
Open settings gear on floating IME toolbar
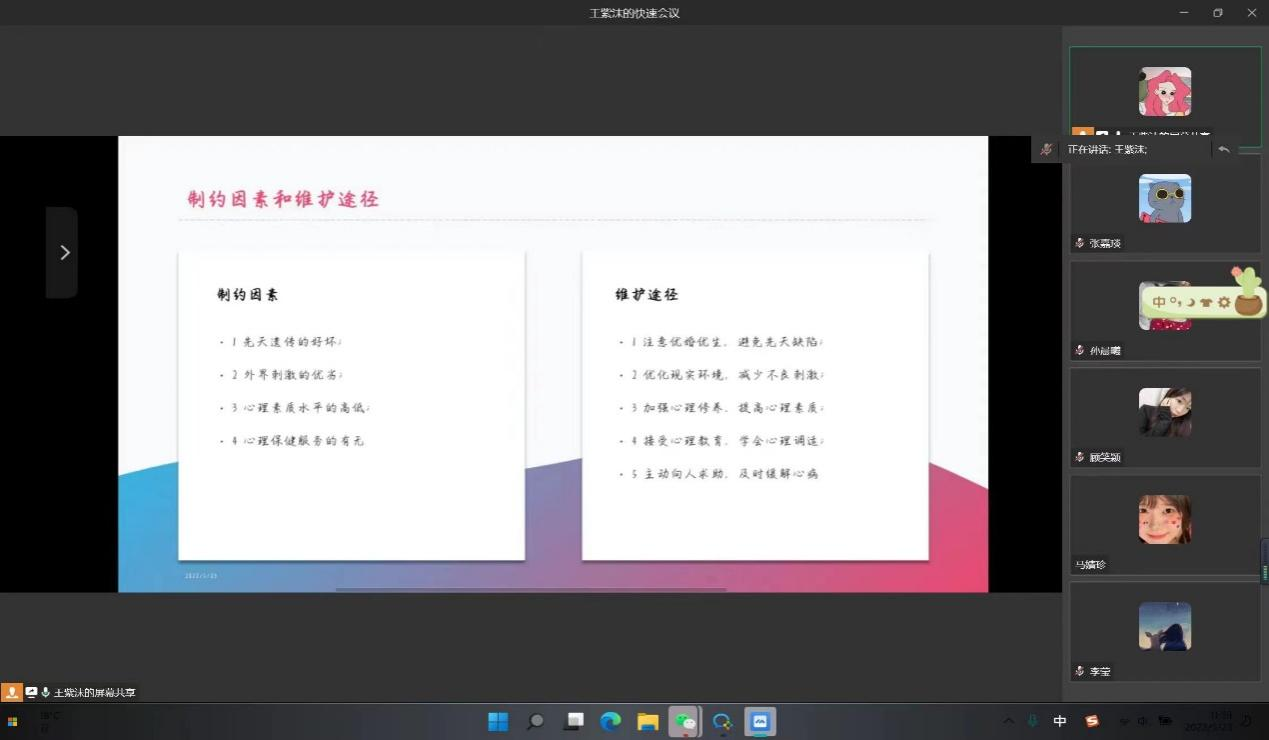click(1223, 302)
